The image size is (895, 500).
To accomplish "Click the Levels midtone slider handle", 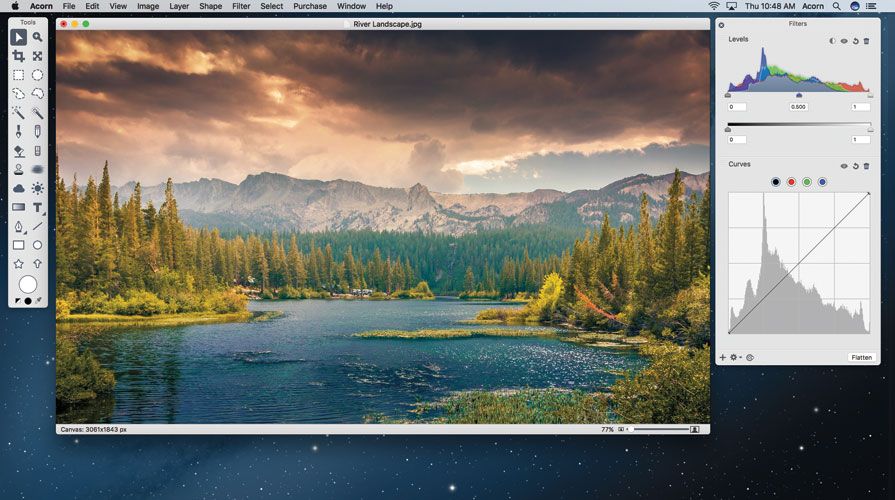I will click(799, 95).
